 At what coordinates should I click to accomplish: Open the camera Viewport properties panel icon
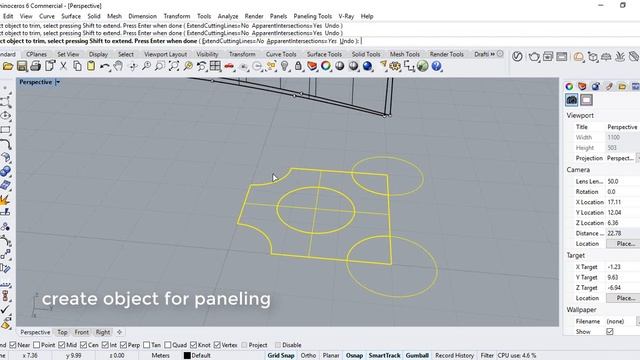571,100
